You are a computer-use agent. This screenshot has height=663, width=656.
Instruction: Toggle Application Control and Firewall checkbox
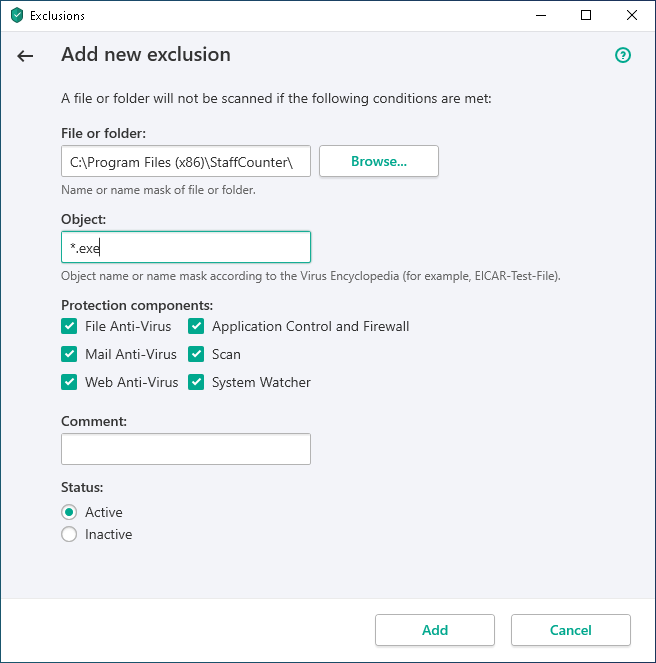[196, 326]
